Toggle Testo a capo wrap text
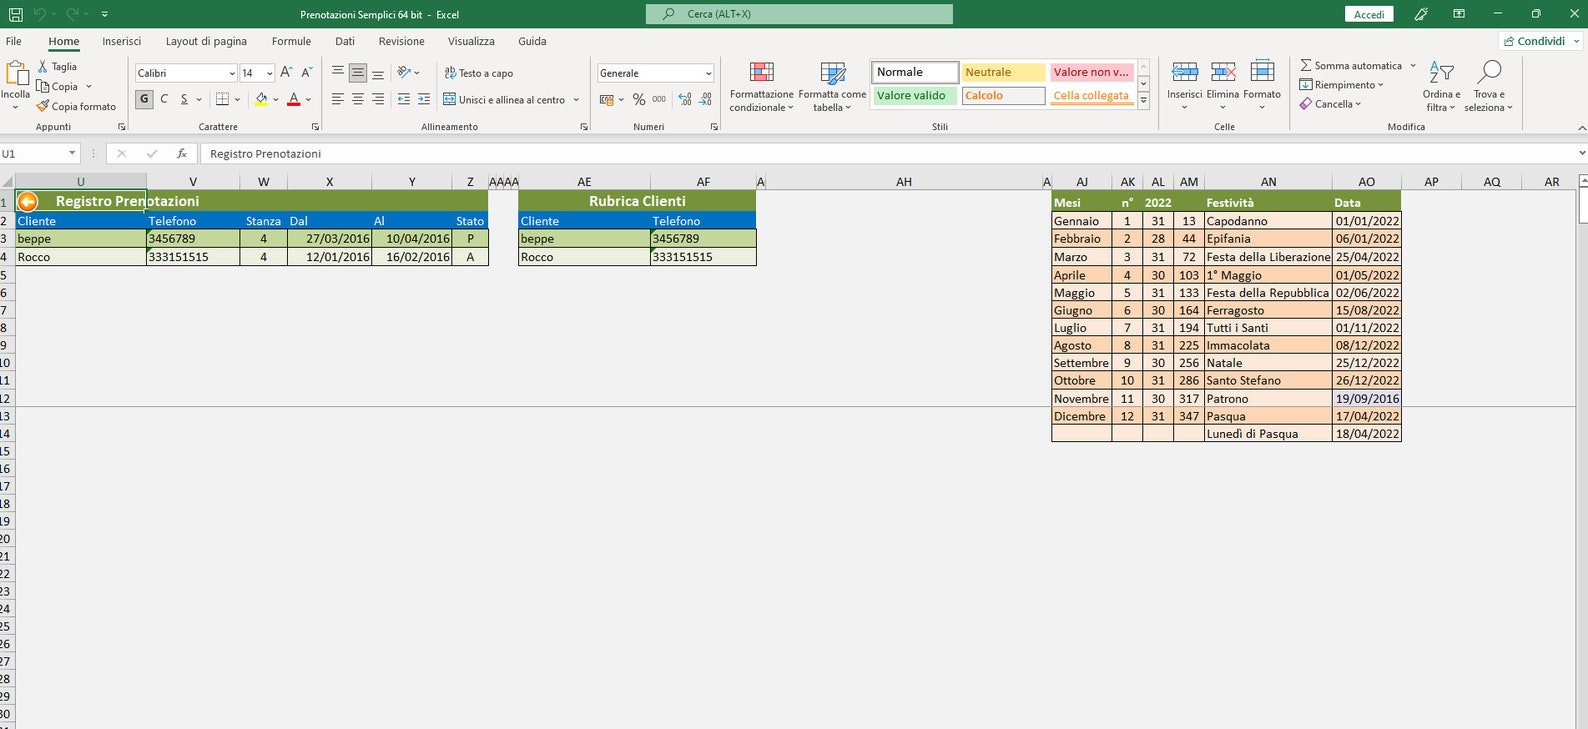Image resolution: width=1588 pixels, height=729 pixels. (479, 73)
